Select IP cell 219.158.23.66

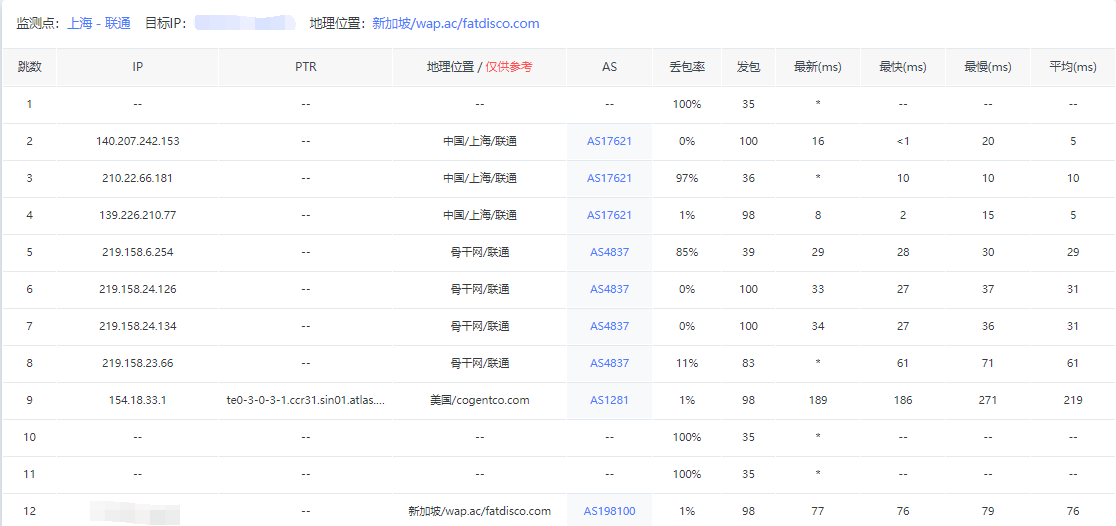tap(137, 363)
